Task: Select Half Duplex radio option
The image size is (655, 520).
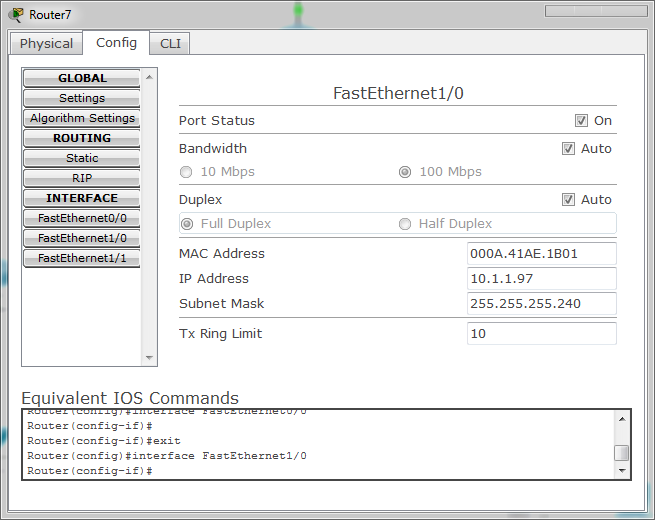Action: click(x=405, y=224)
